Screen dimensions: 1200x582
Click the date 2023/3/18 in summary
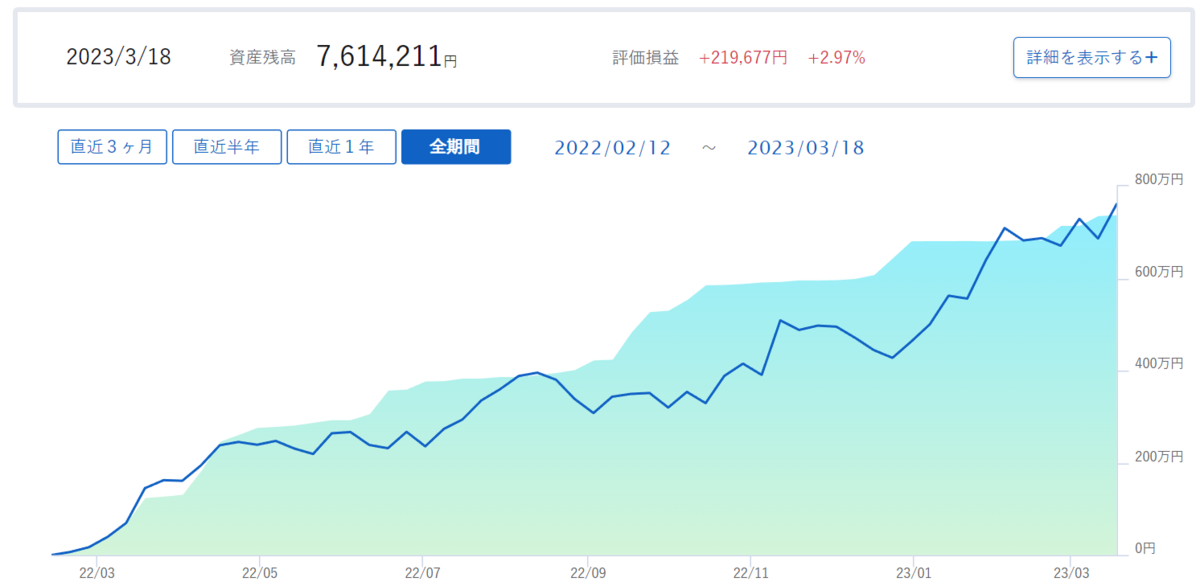118,57
